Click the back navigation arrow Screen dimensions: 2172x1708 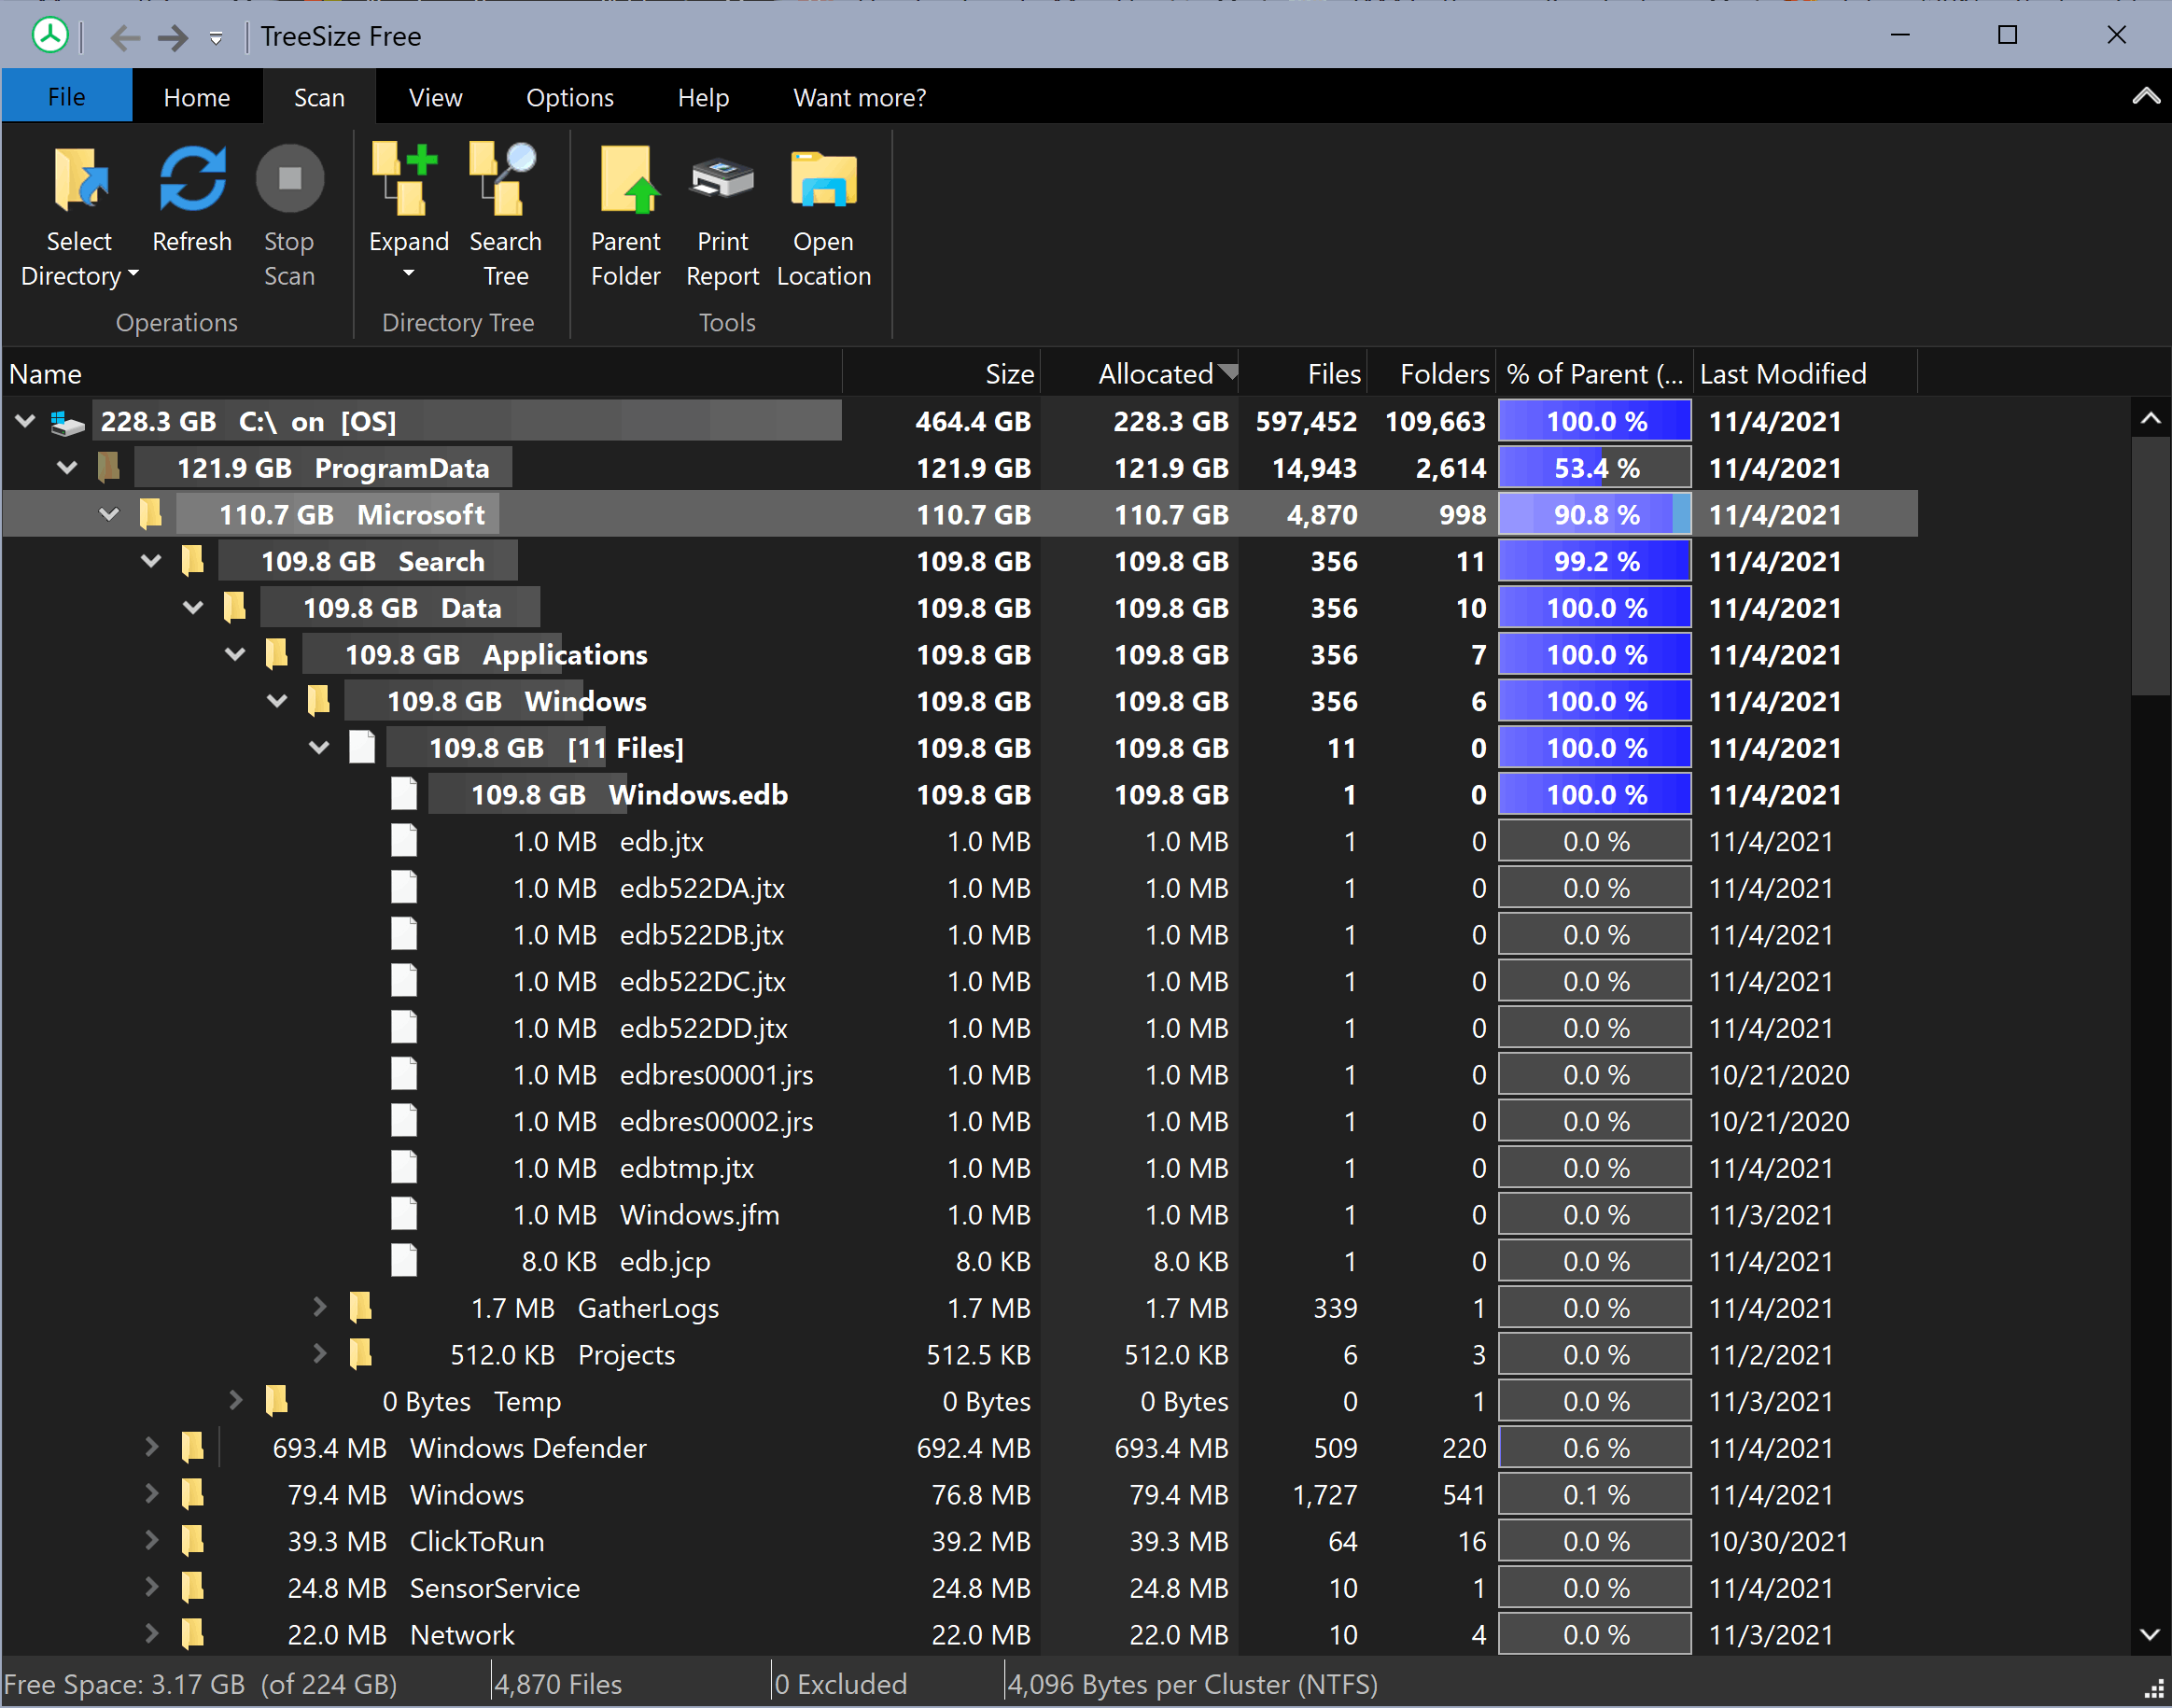coord(125,38)
